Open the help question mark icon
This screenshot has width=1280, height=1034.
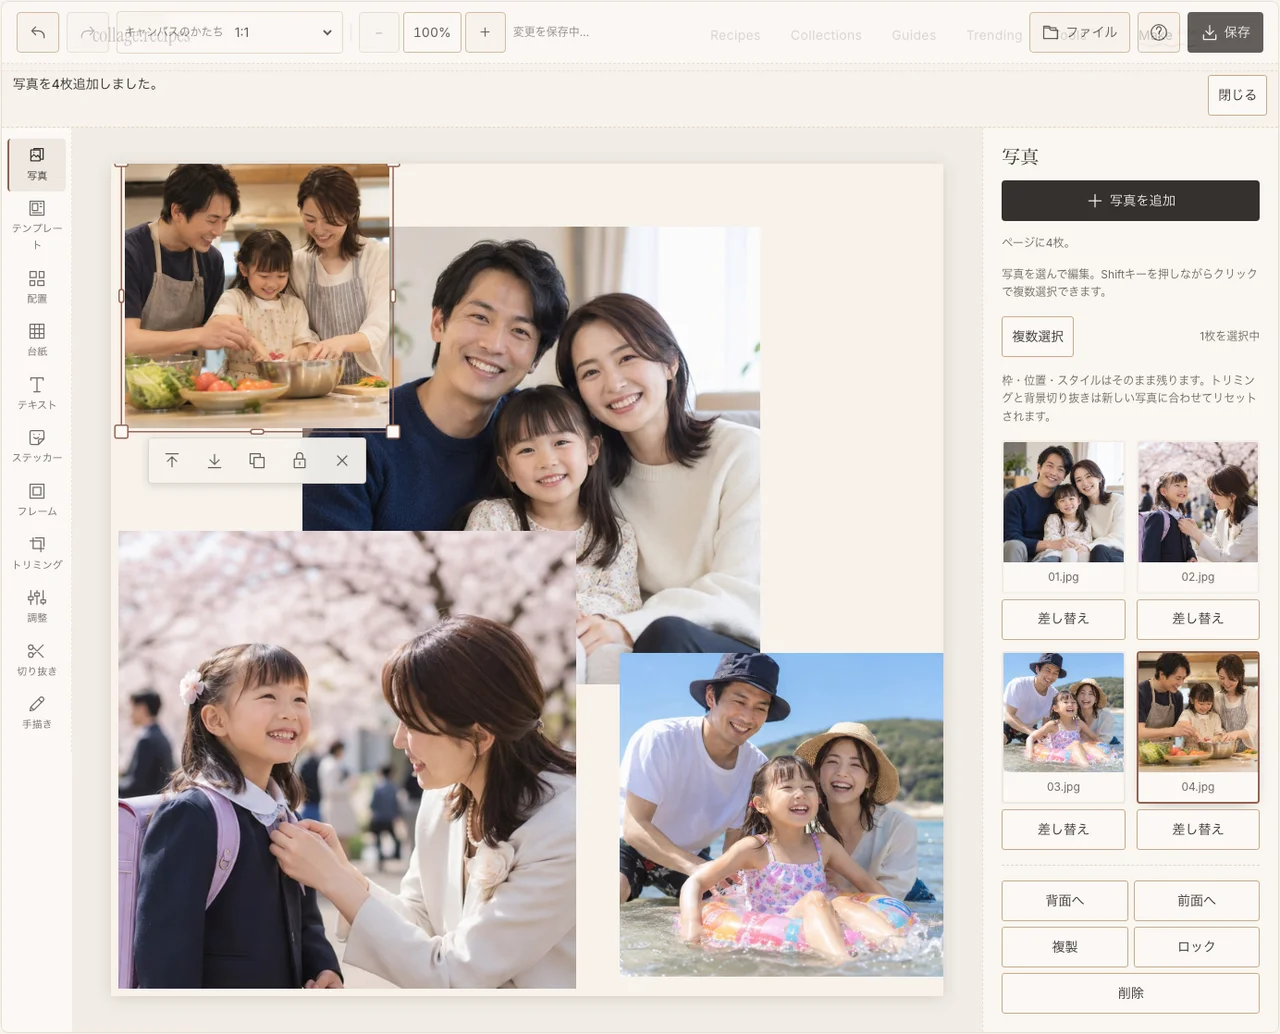(x=1159, y=32)
